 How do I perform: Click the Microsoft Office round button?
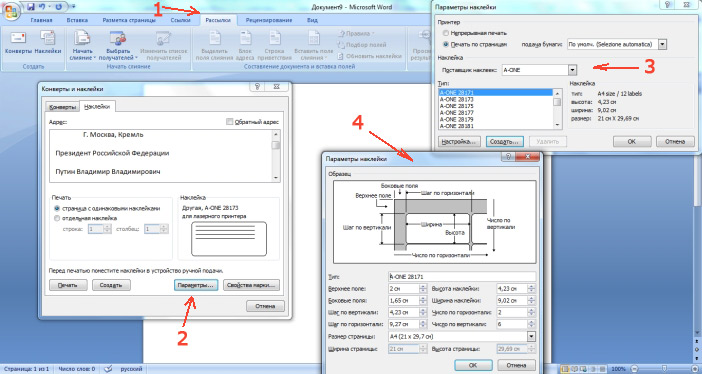pos(12,11)
